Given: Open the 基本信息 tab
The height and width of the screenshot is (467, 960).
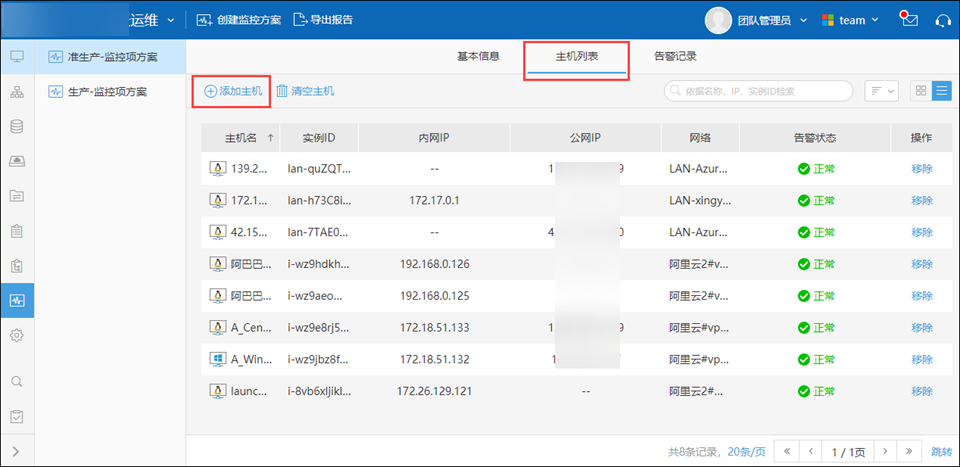Looking at the screenshot, I should tap(478, 56).
